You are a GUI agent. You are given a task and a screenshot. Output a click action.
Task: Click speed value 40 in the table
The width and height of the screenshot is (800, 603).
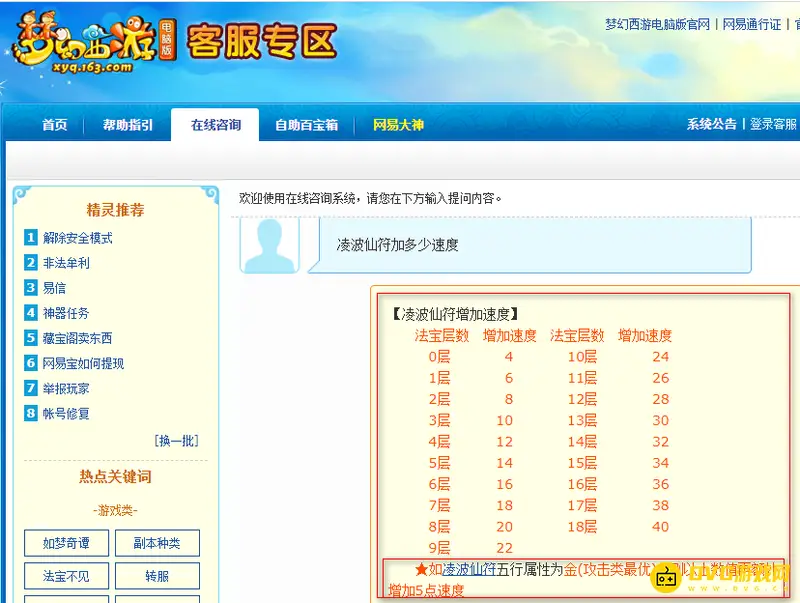click(x=660, y=526)
